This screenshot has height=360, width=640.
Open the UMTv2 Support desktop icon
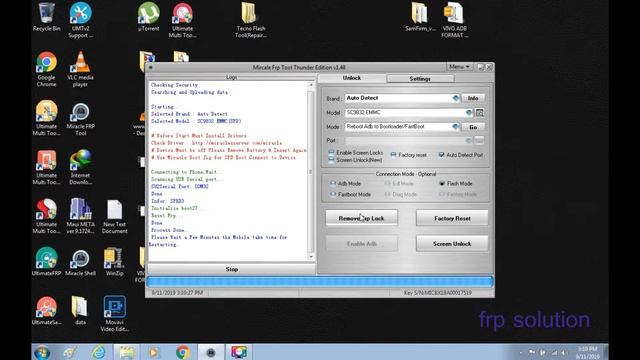point(80,20)
